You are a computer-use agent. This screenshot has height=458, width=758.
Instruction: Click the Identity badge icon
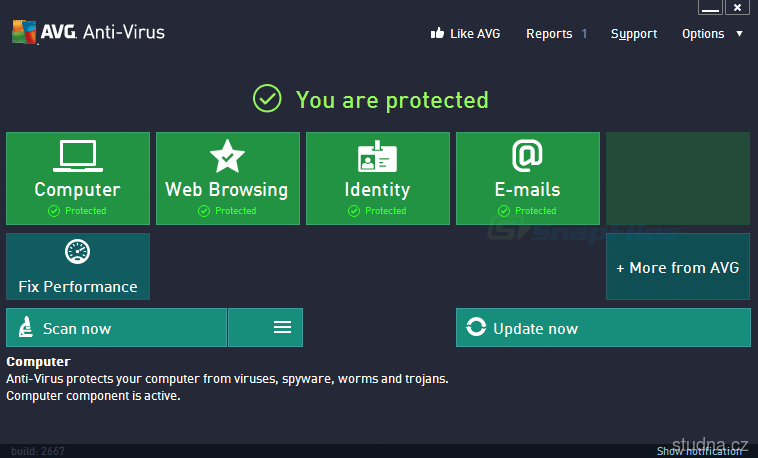[377, 156]
